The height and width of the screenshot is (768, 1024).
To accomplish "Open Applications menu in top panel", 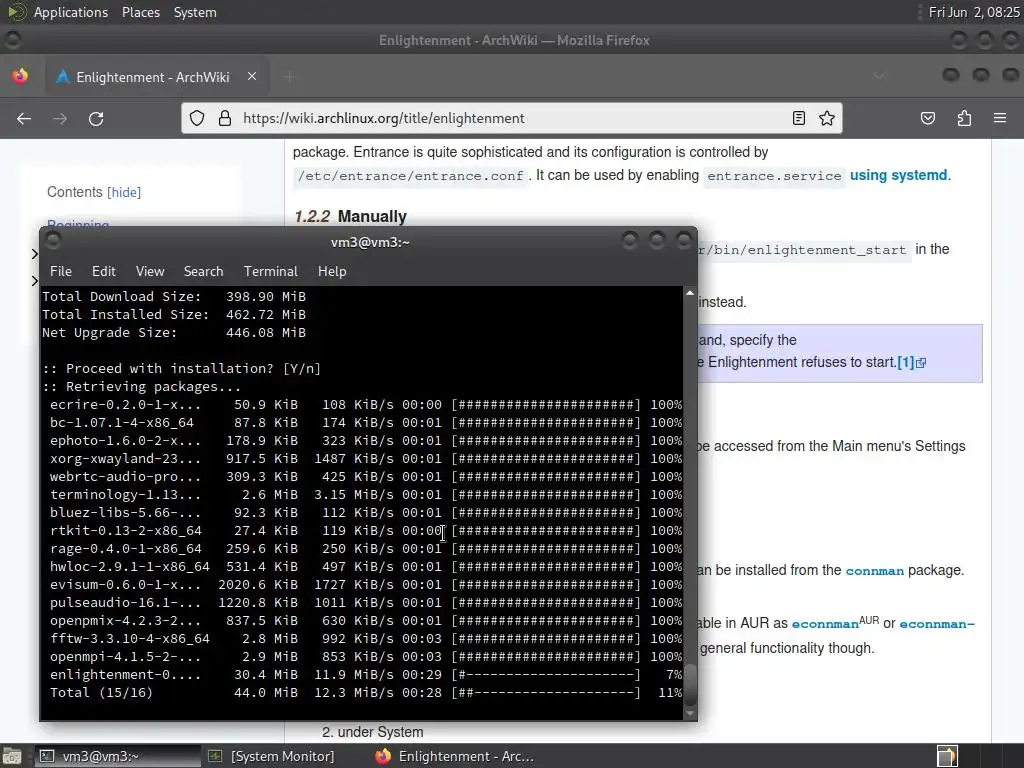I will tap(71, 12).
